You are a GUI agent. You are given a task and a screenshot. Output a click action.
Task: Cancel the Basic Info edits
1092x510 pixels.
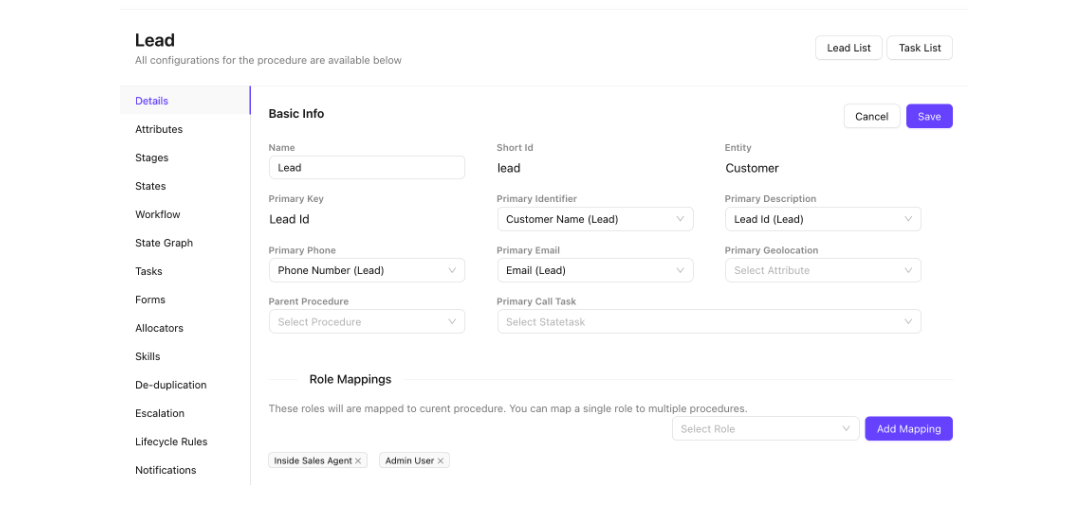coord(871,117)
